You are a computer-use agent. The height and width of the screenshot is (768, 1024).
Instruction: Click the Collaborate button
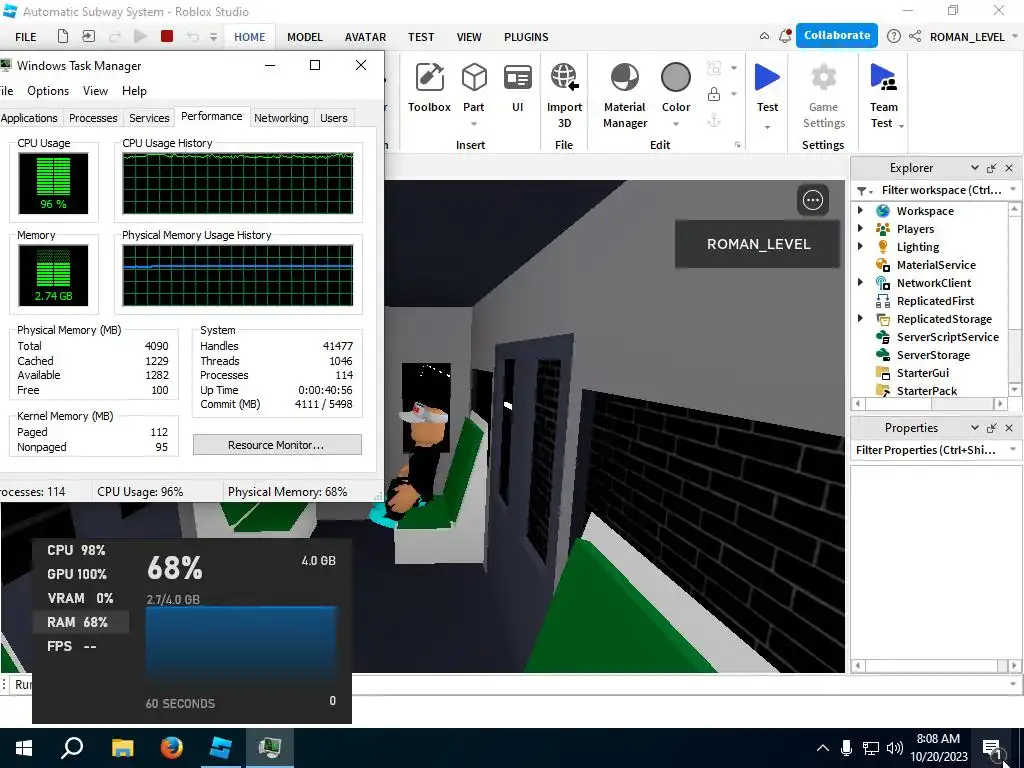tap(837, 36)
